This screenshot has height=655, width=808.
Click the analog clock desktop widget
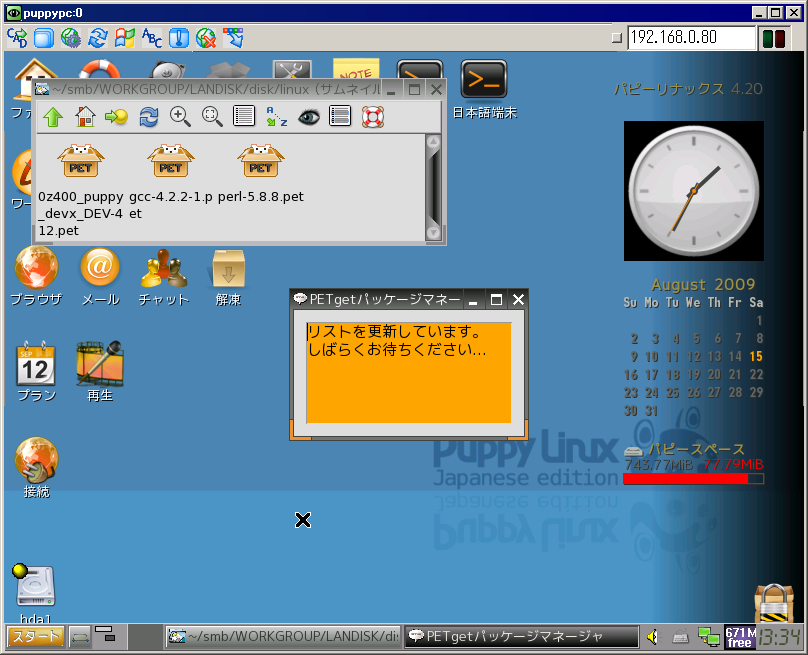694,191
